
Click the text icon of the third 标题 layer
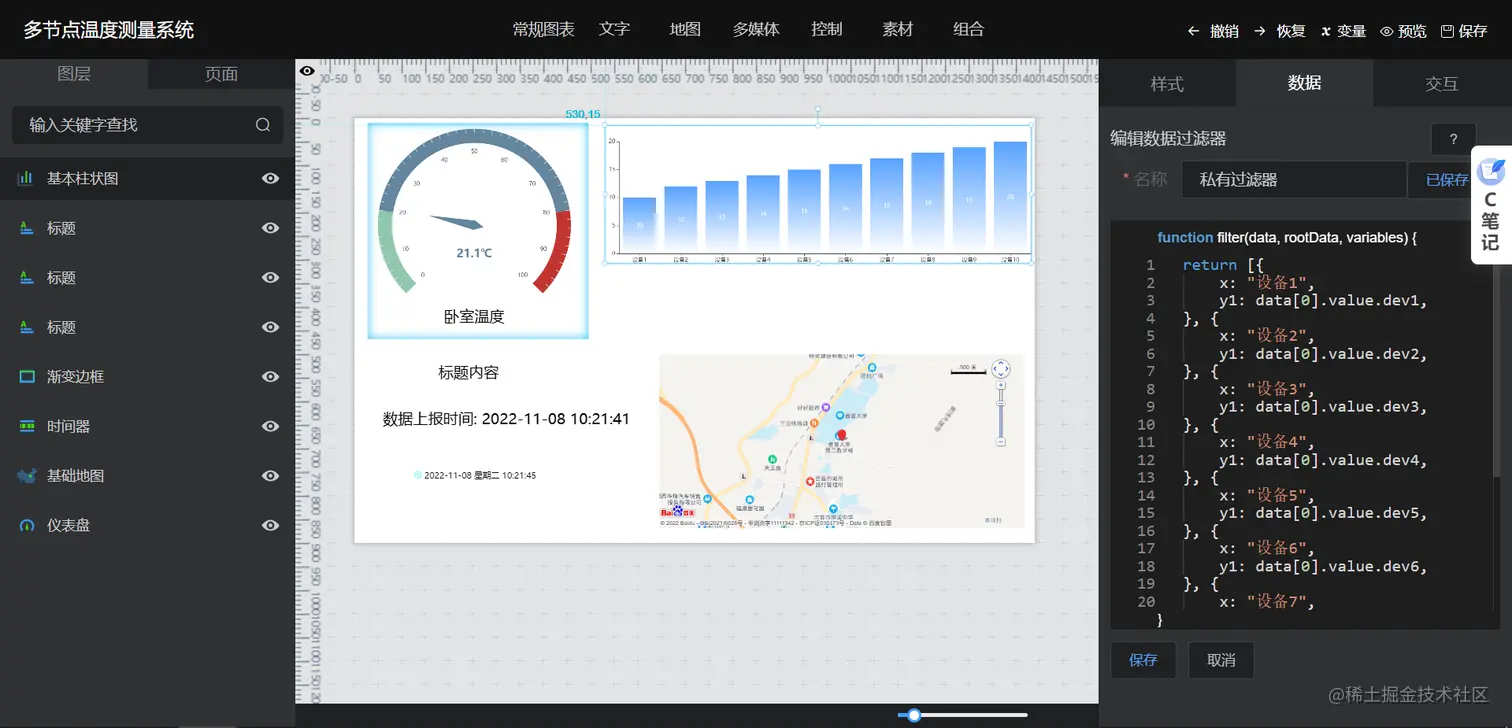tap(27, 327)
